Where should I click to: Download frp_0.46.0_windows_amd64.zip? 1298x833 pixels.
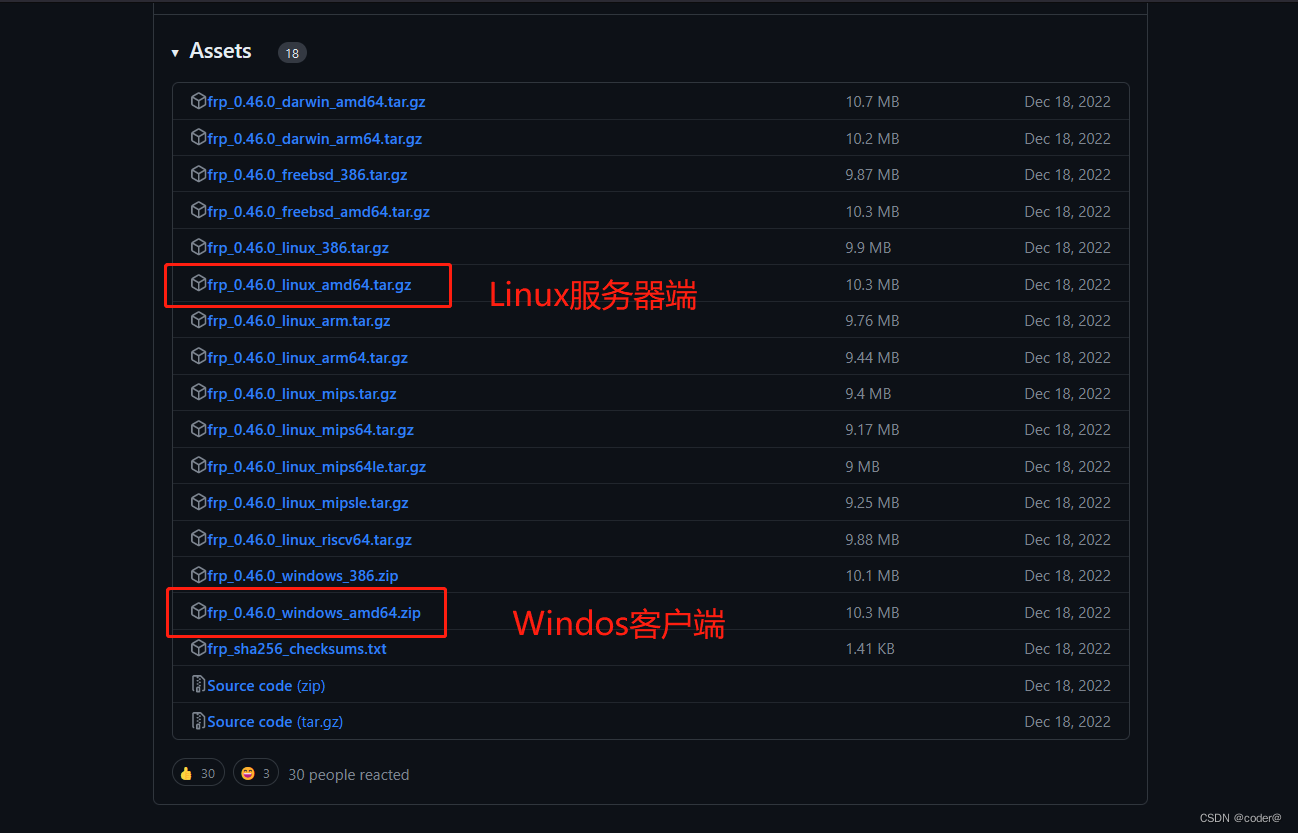tap(309, 612)
